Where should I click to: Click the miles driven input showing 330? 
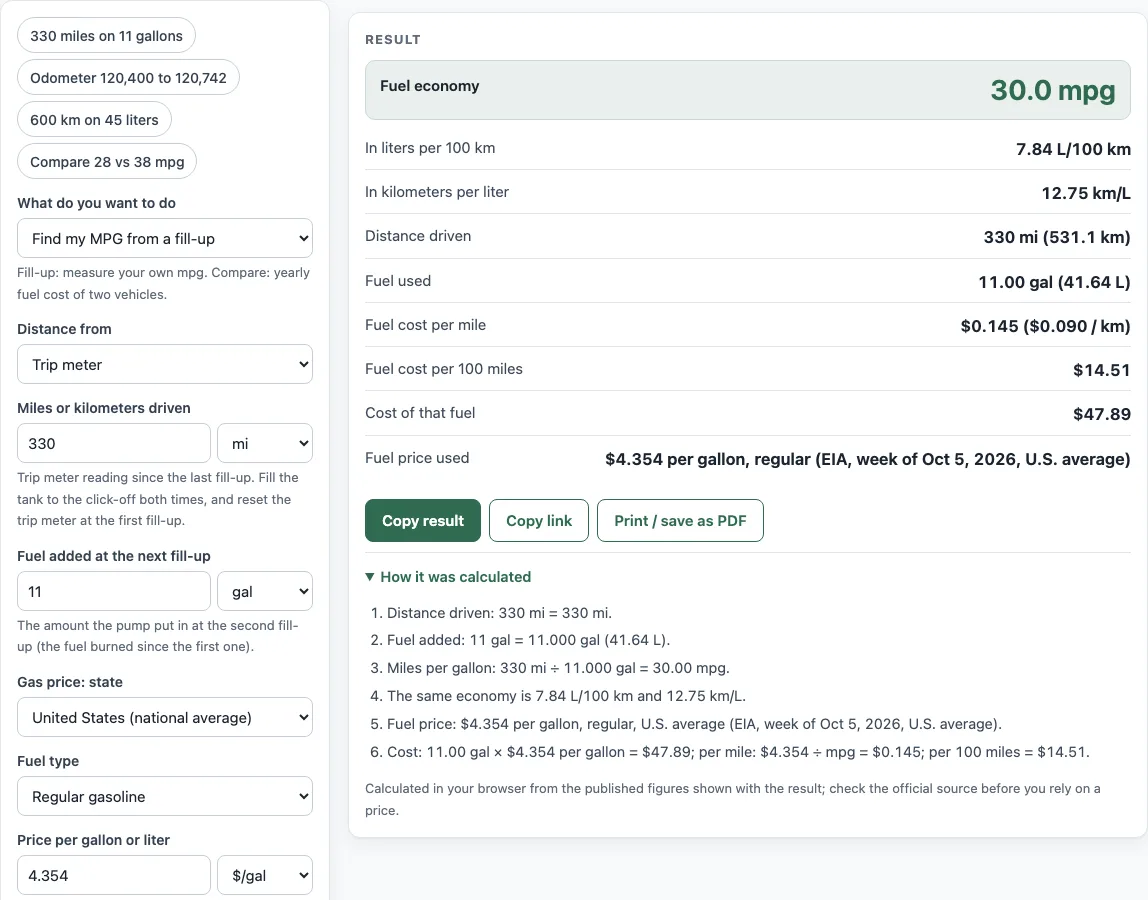coord(113,444)
